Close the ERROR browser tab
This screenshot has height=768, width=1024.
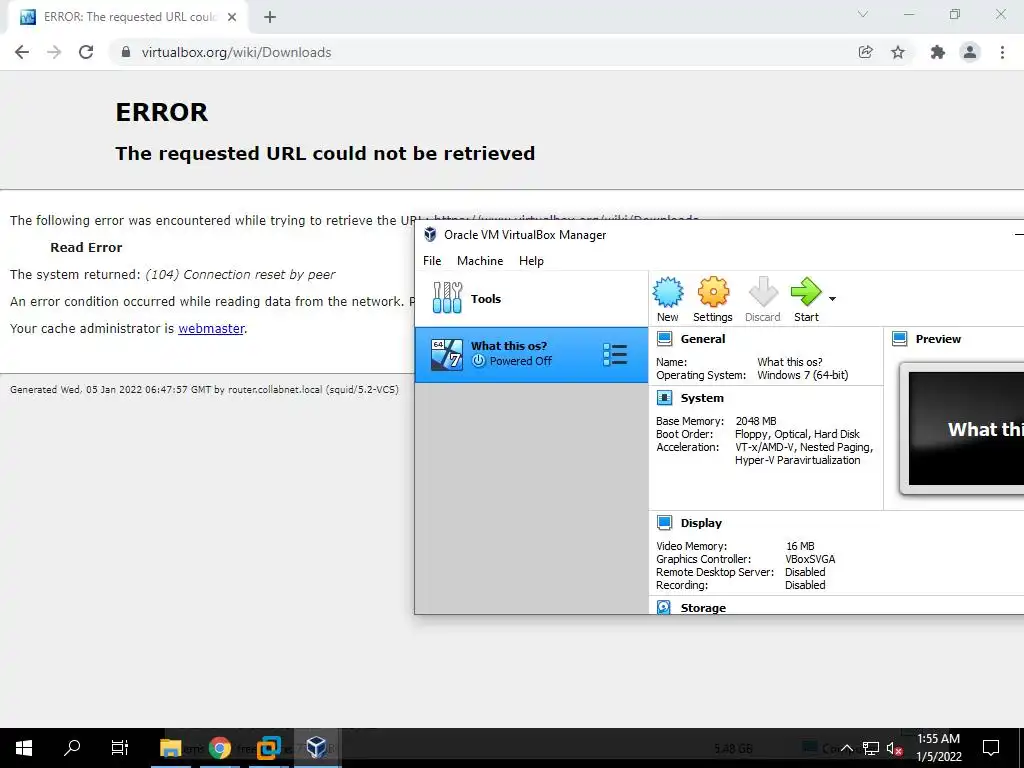click(232, 17)
